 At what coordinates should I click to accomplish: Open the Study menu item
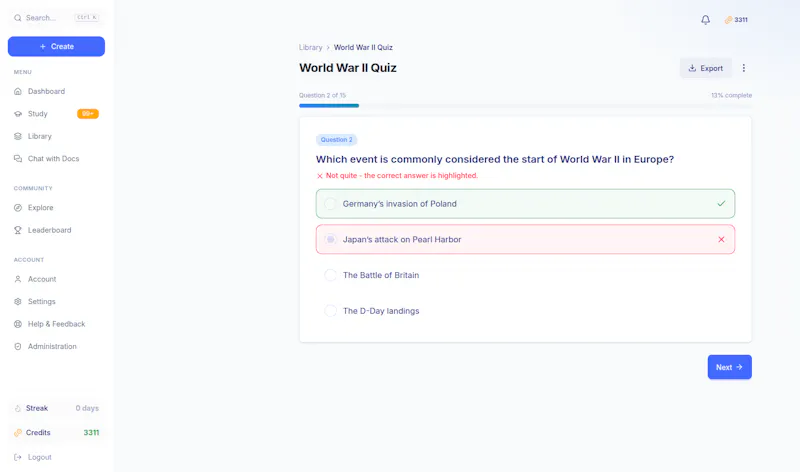click(x=56, y=114)
